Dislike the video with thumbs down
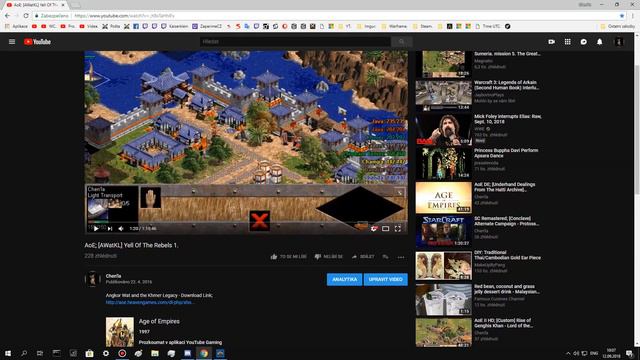This screenshot has height=360, width=640. (329, 257)
